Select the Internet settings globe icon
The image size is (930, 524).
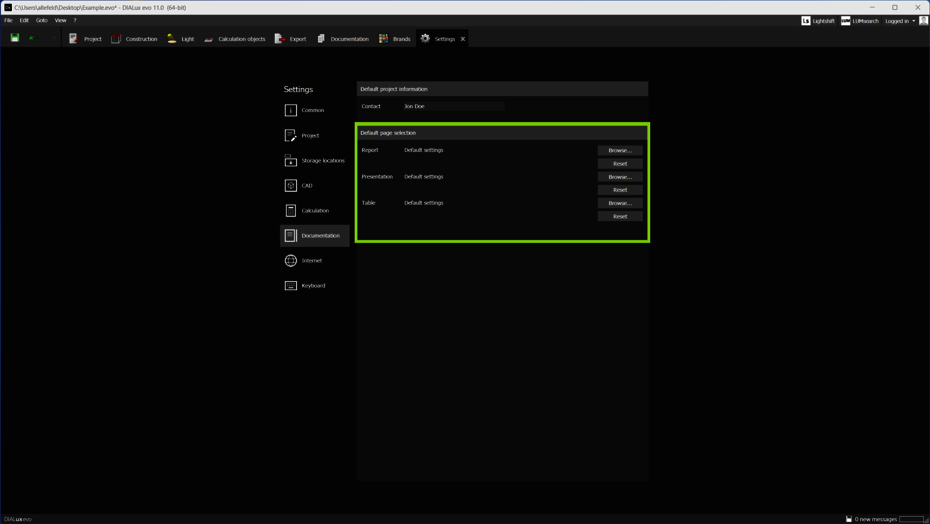(291, 260)
